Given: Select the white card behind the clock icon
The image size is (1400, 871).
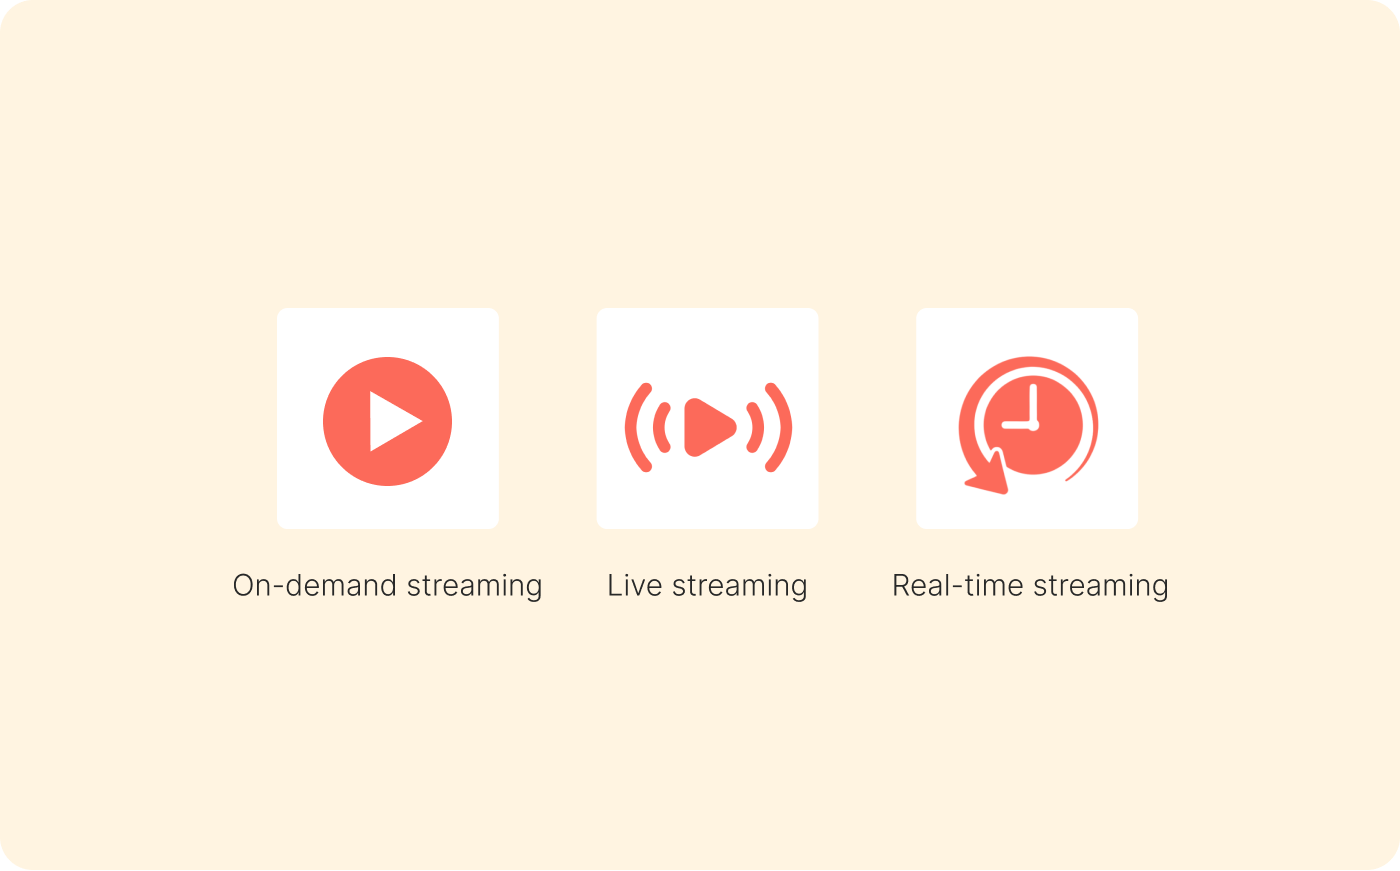Looking at the screenshot, I should pos(1027,418).
